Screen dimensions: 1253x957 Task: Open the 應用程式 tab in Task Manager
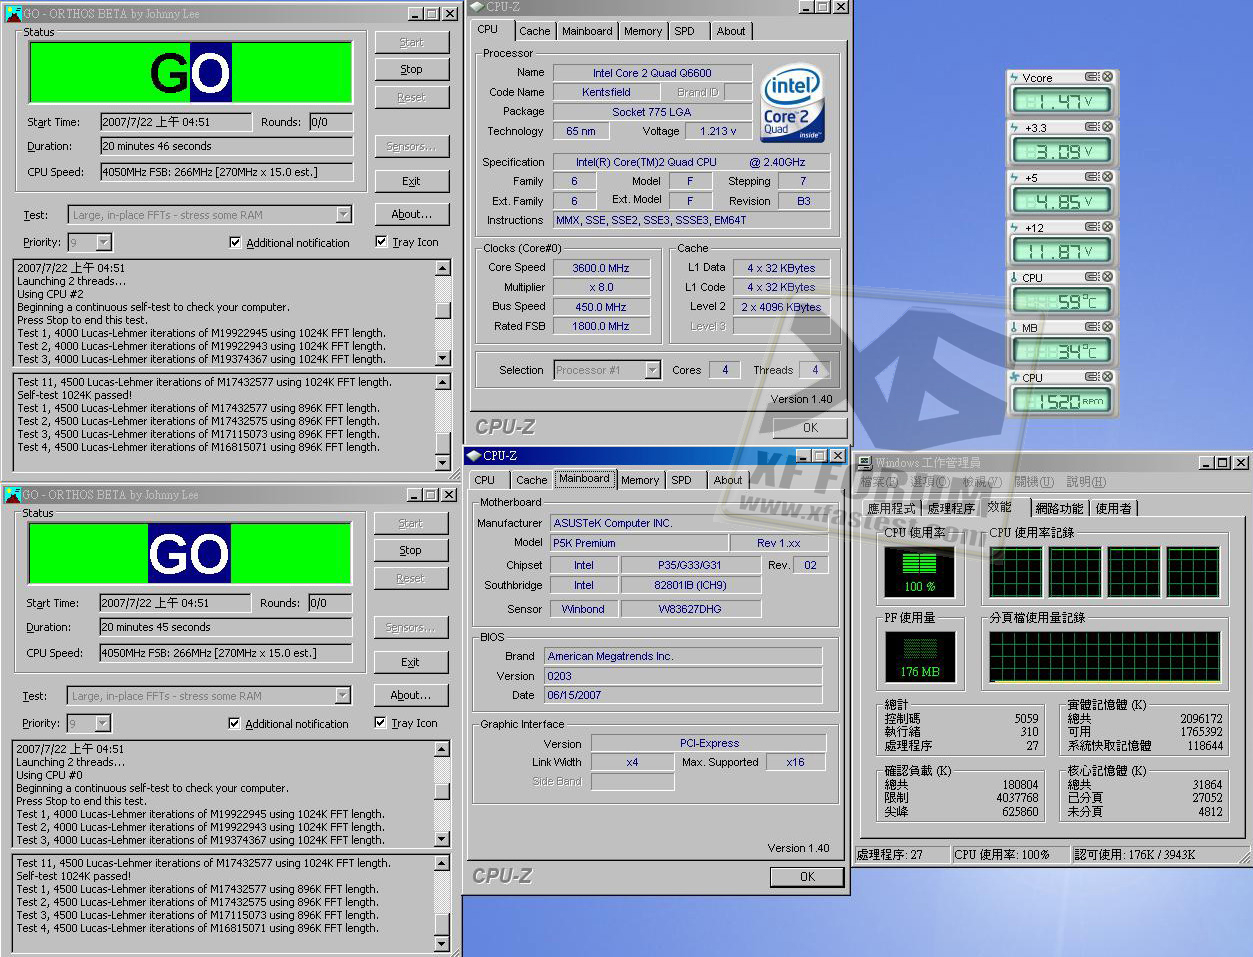click(x=890, y=508)
